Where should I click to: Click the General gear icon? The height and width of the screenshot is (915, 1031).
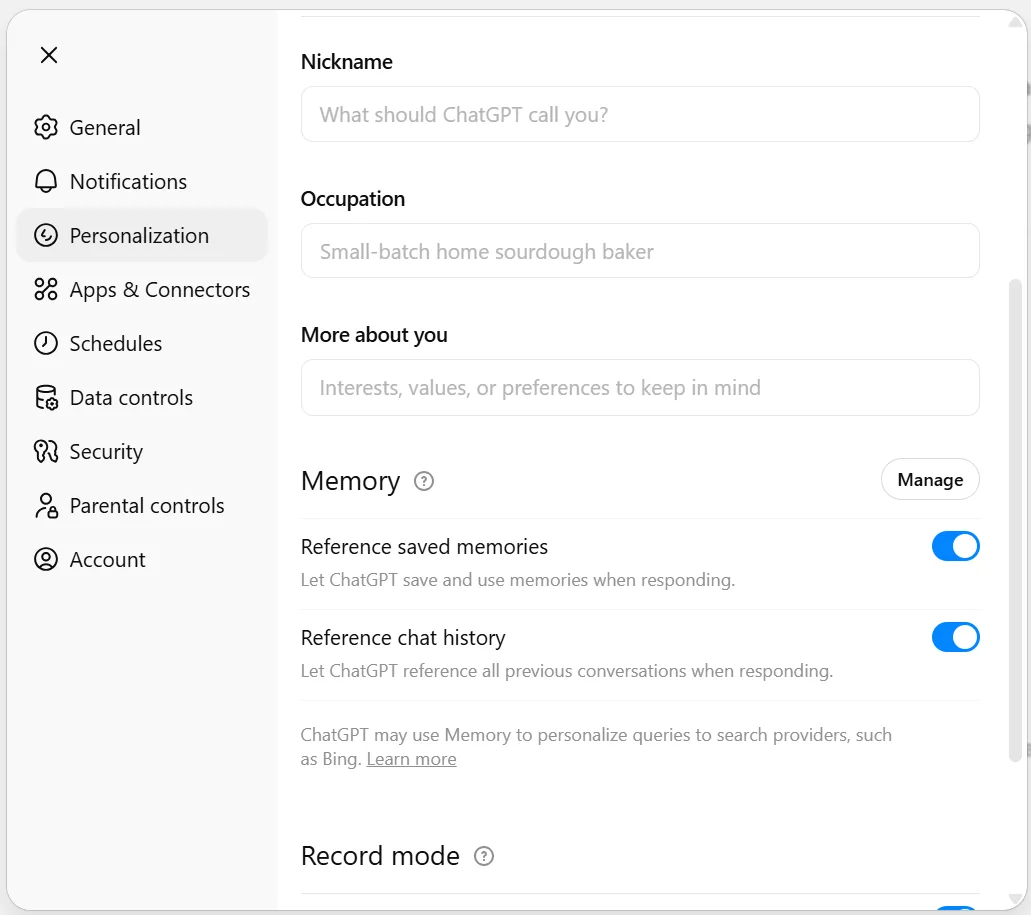tap(46, 128)
